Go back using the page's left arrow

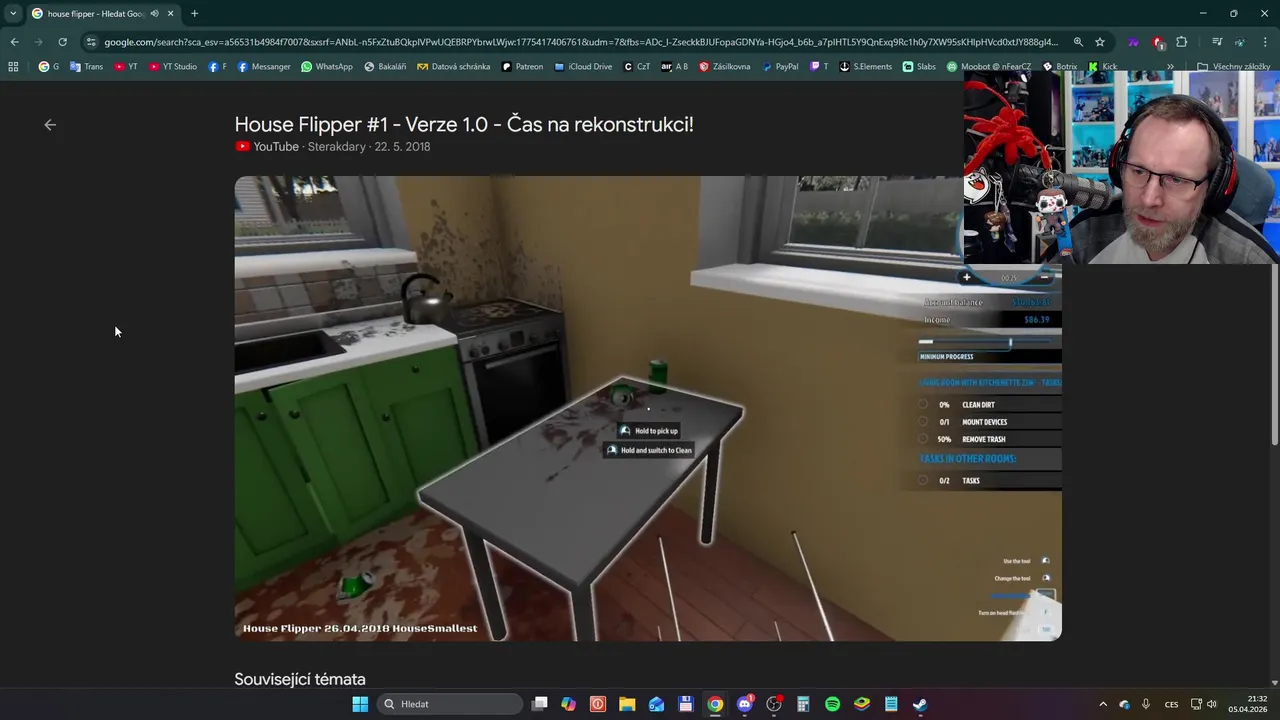[50, 125]
